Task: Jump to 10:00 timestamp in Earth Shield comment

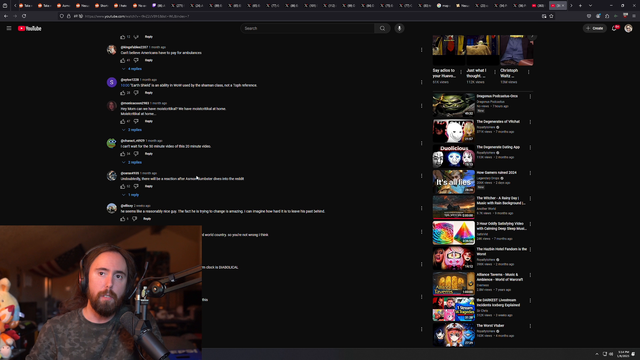Action: click(x=124, y=85)
